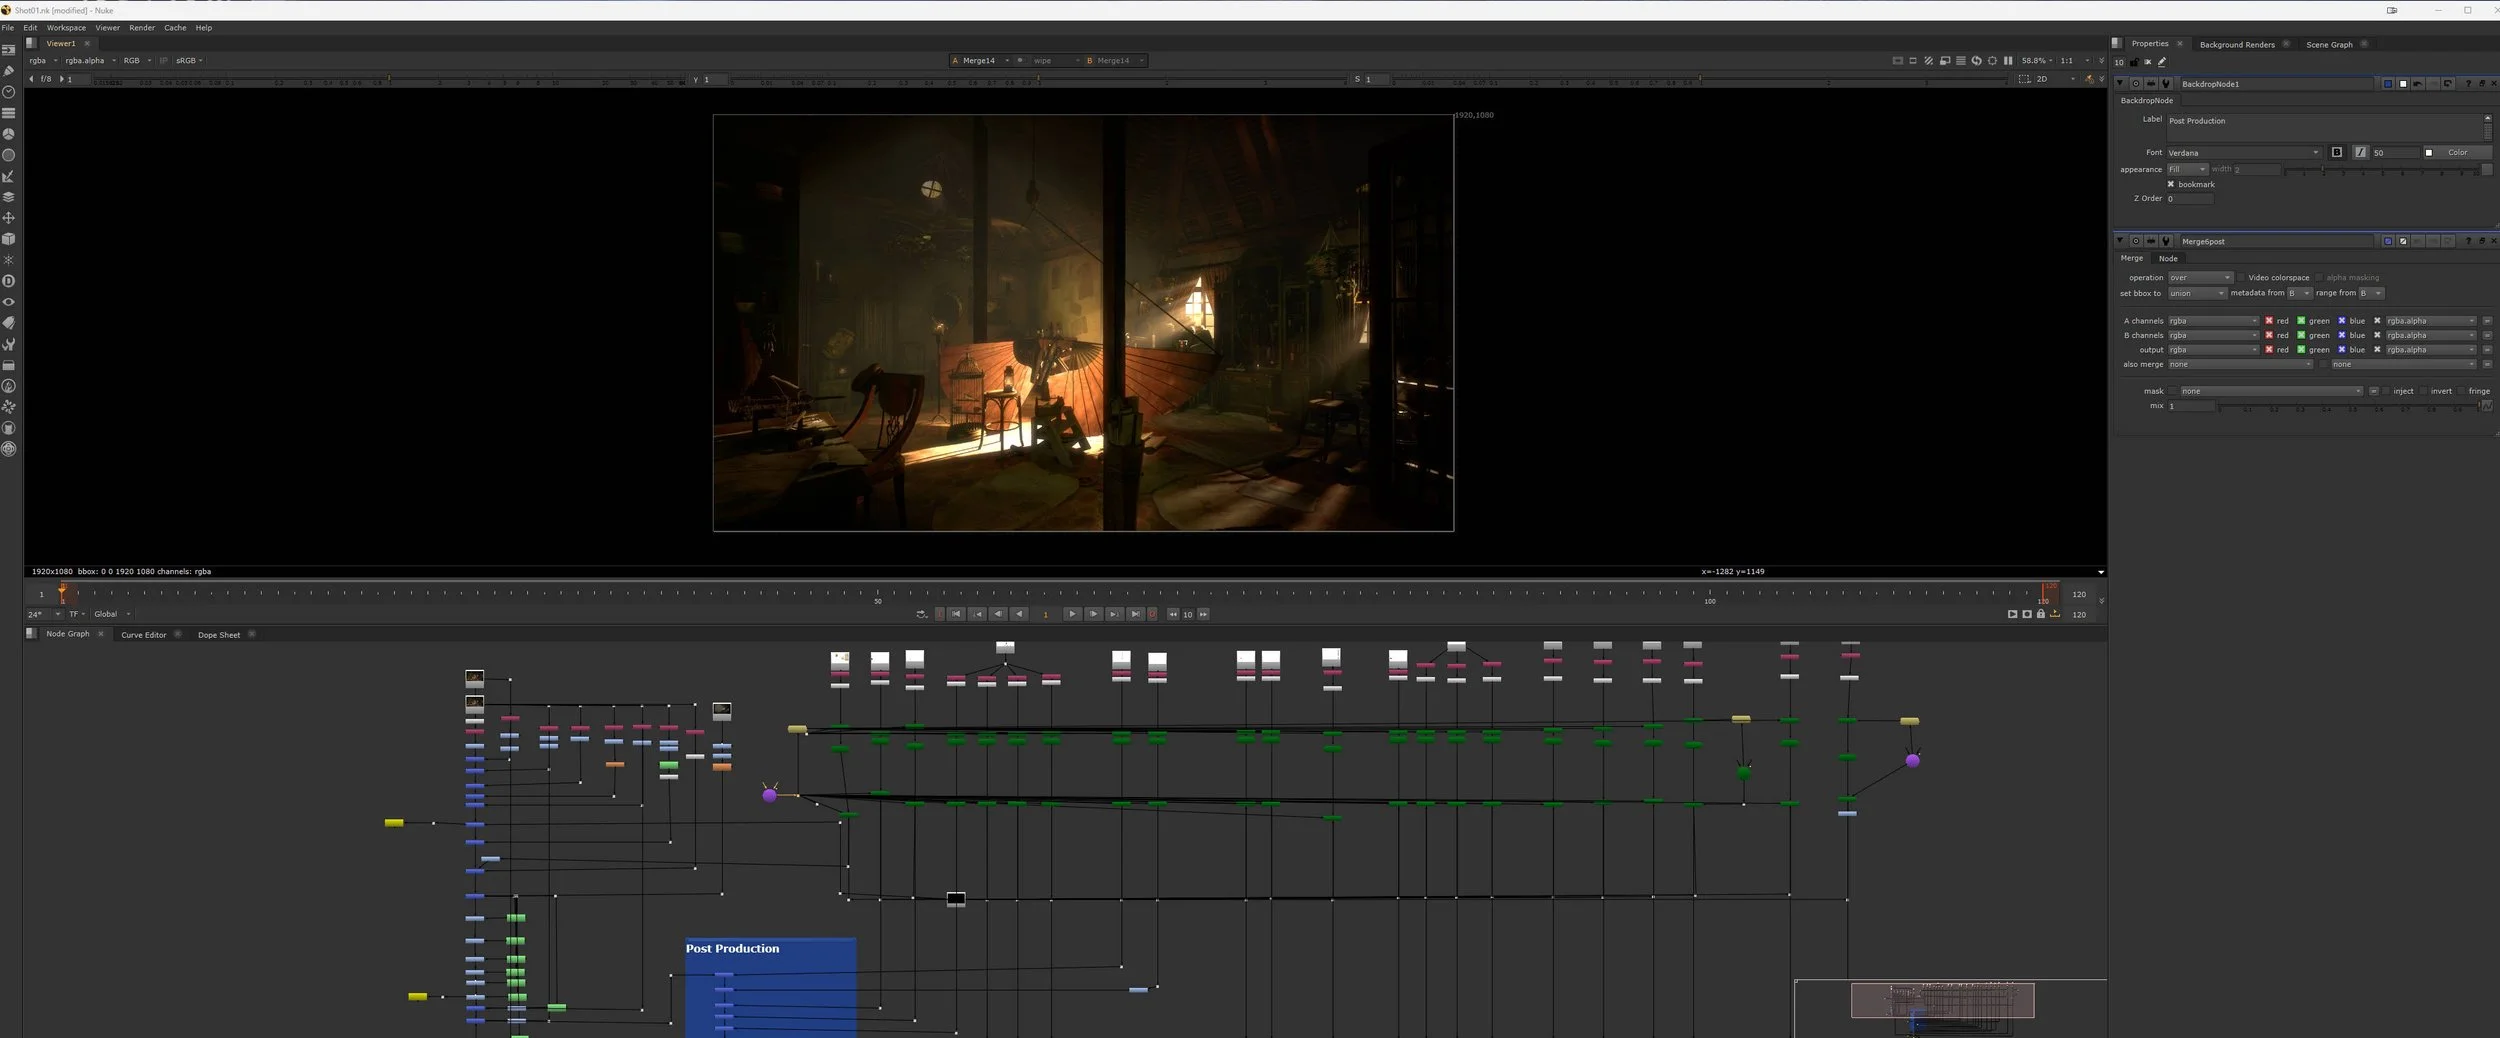This screenshot has width=2500, height=1038.
Task: Open the Views nodes toolbar menu
Action: click(x=9, y=302)
